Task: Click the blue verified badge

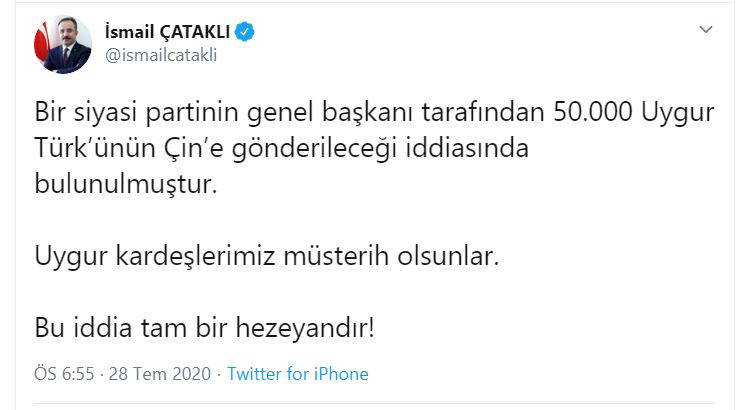Action: point(245,33)
